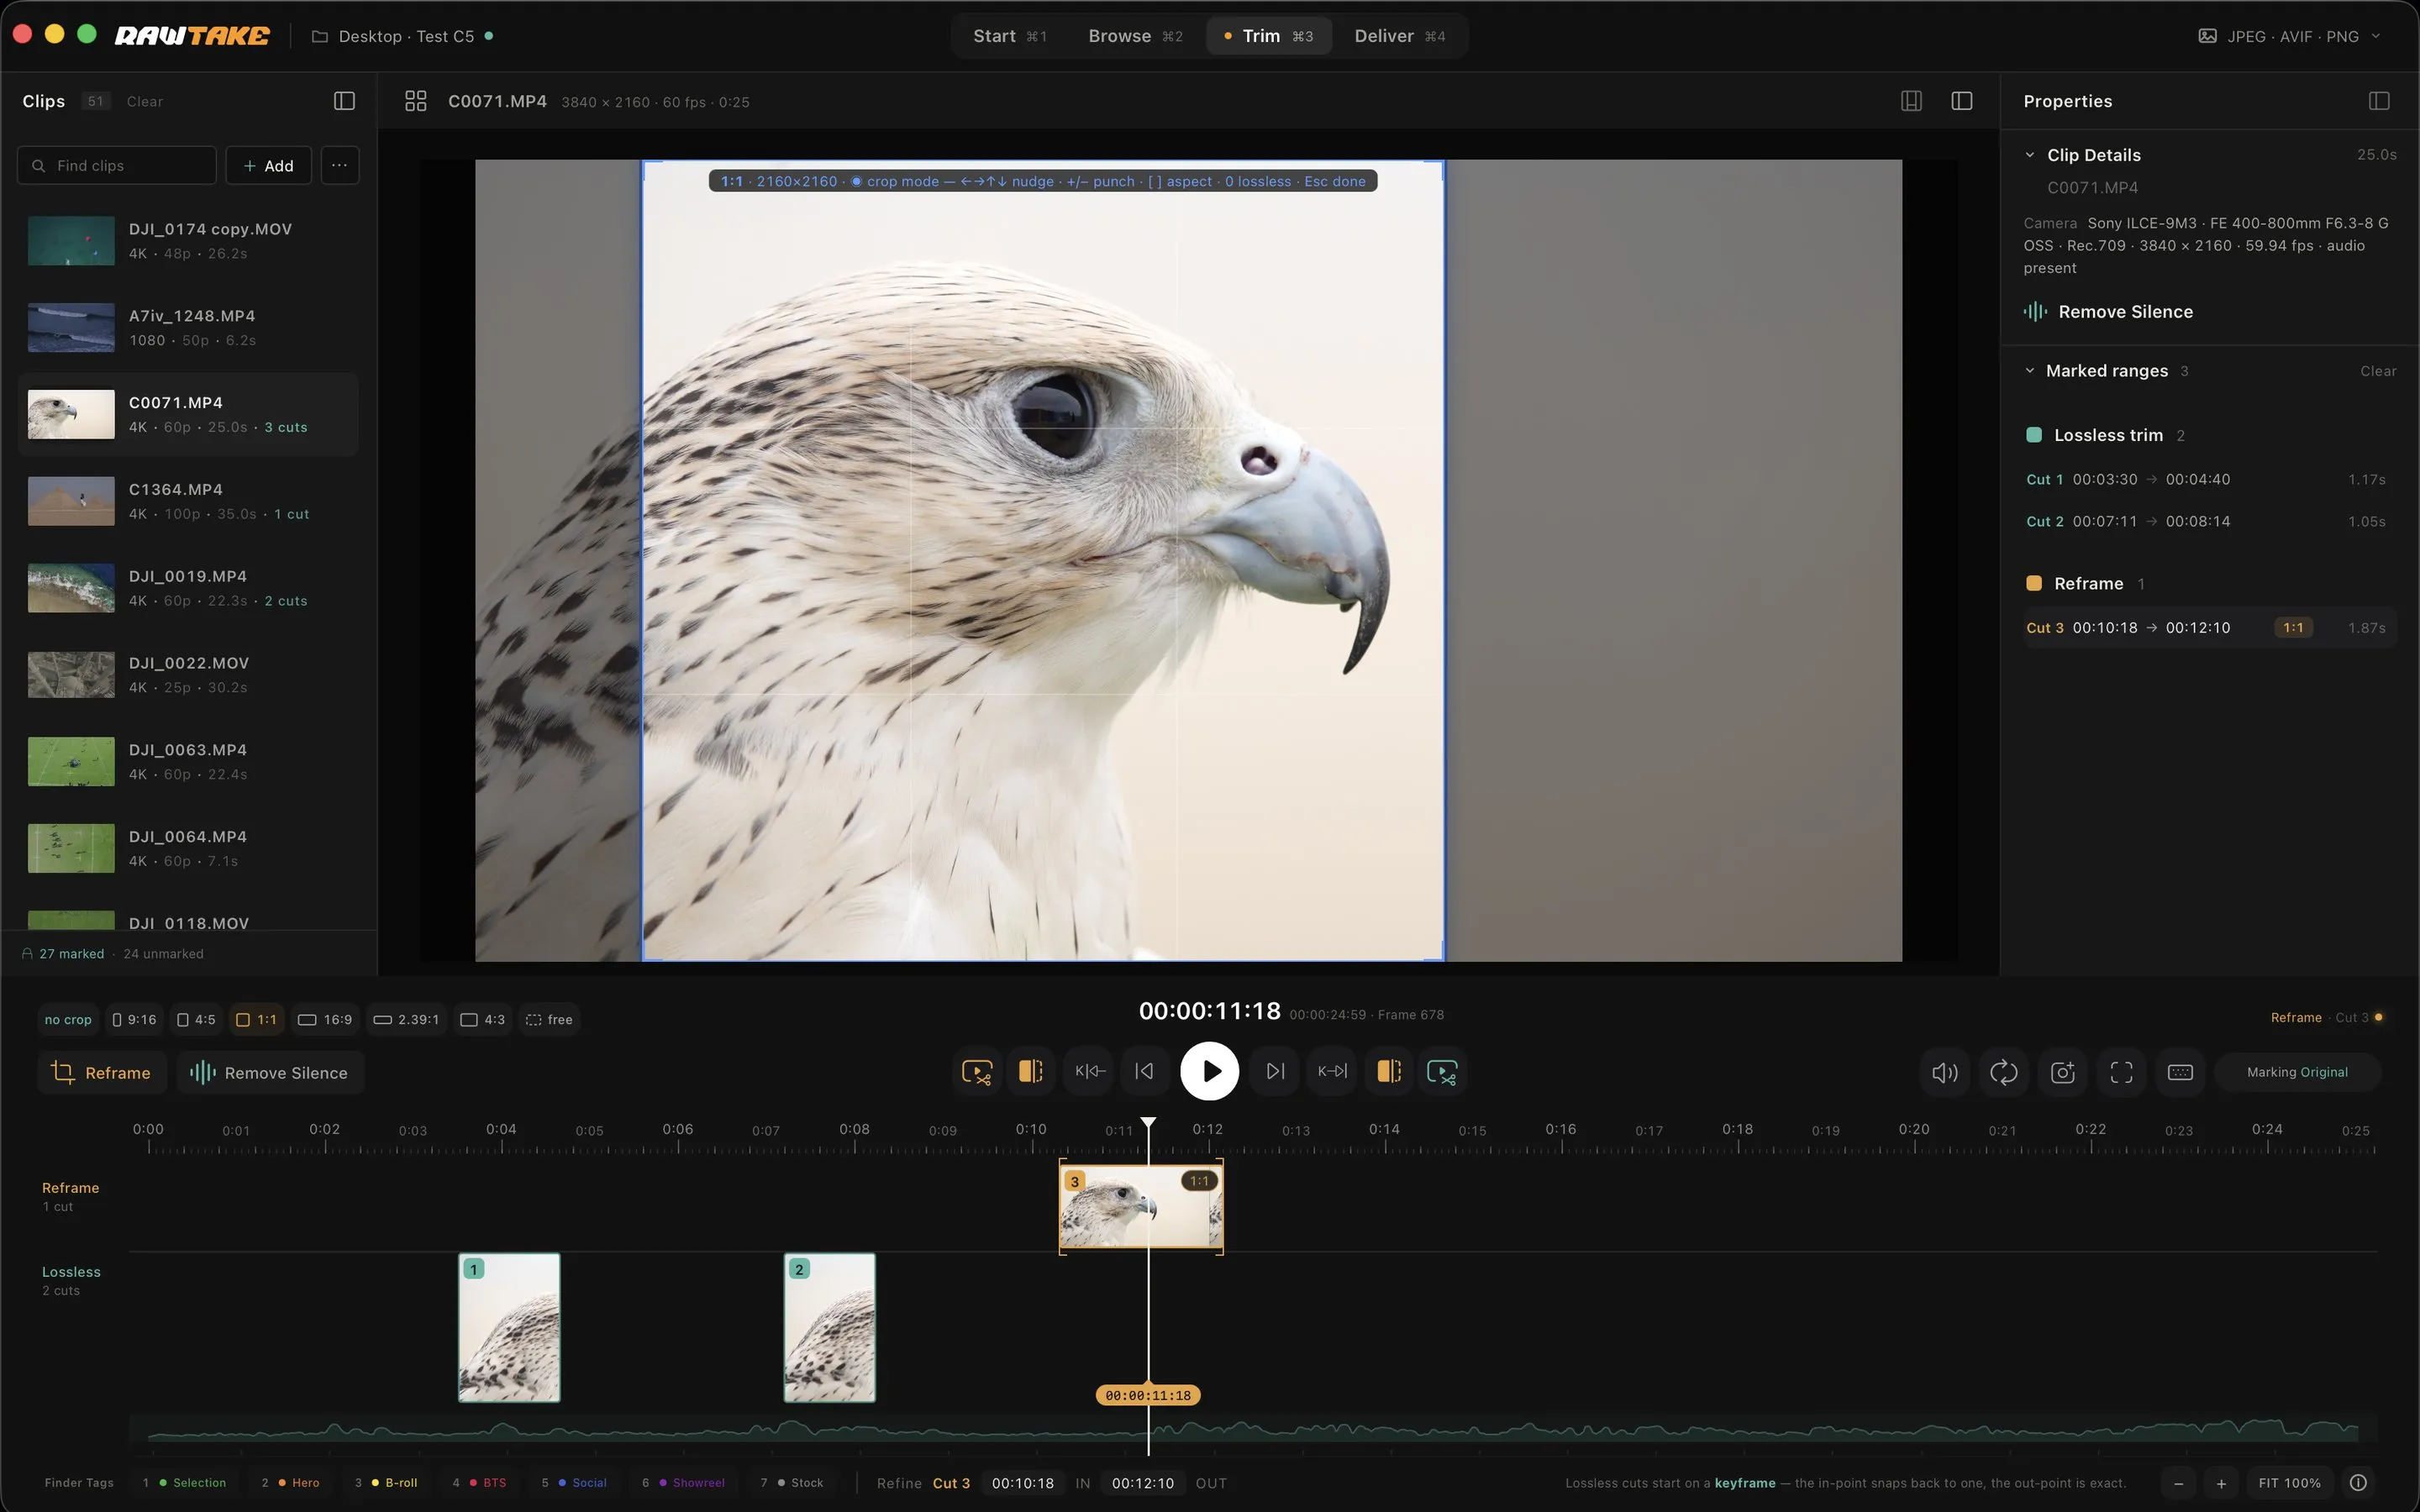Image resolution: width=2420 pixels, height=1512 pixels.
Task: Jump to next keyframe
Action: coord(1332,1072)
